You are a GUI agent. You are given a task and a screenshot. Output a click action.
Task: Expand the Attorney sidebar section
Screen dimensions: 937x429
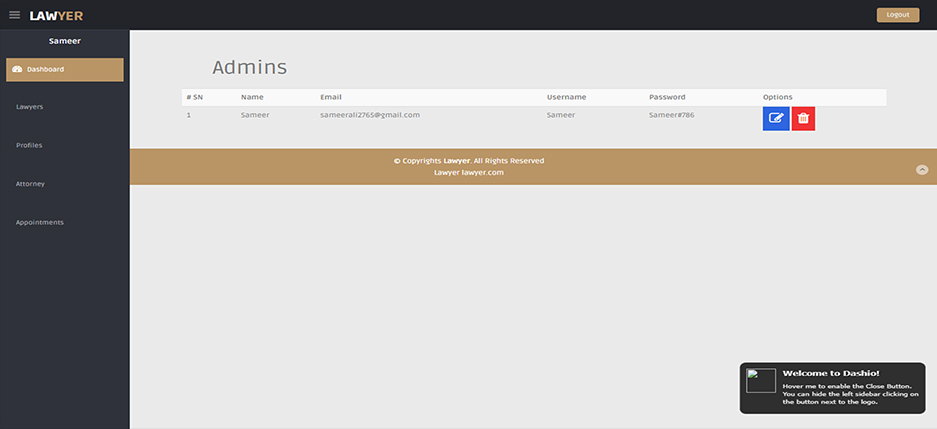click(31, 184)
